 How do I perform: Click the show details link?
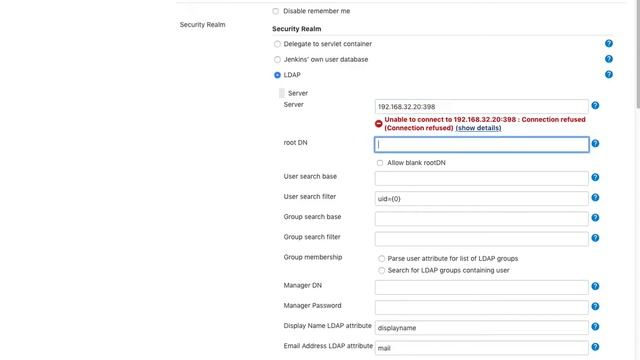478,128
